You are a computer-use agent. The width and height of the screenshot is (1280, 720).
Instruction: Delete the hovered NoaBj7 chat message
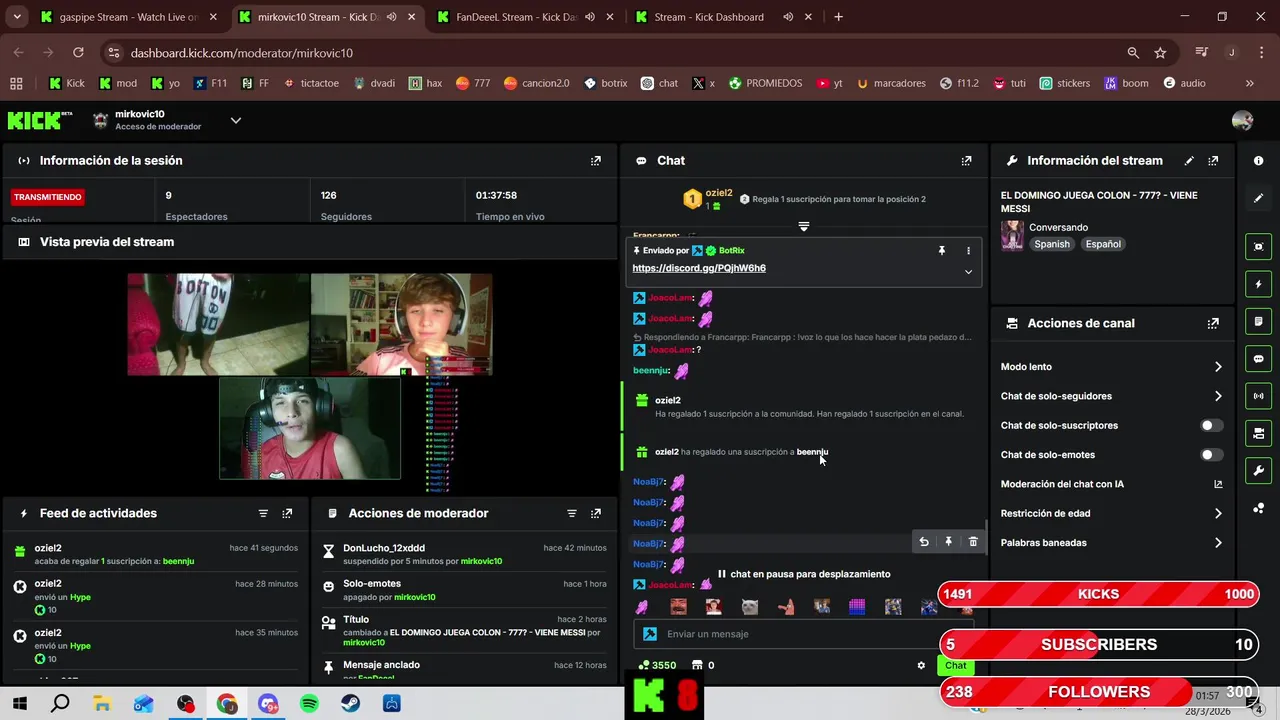click(973, 542)
